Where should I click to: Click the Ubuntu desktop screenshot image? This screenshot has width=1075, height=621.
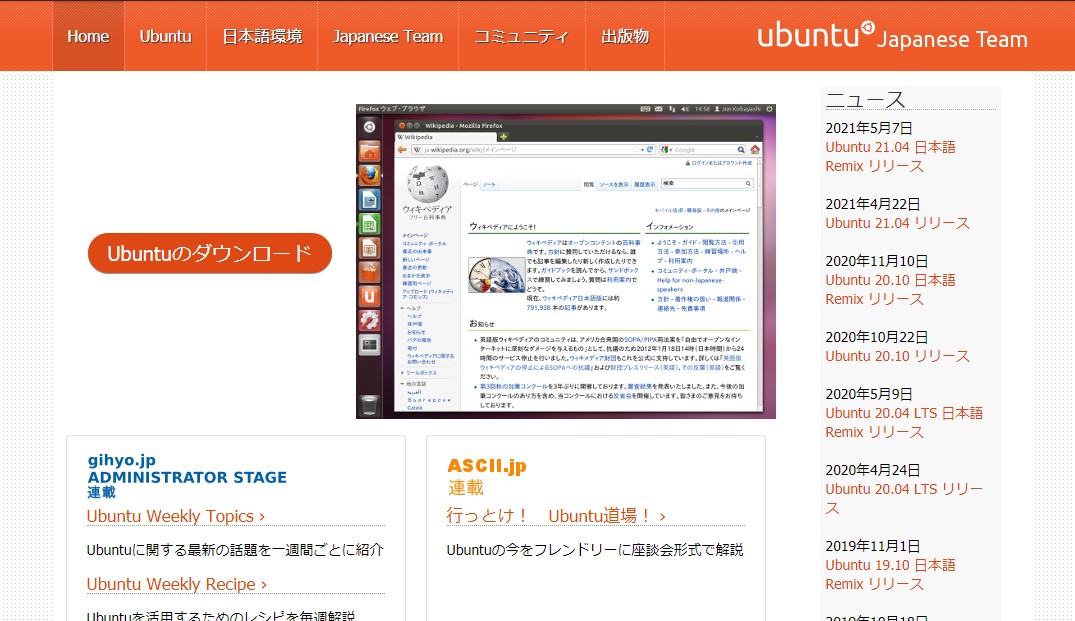(x=566, y=261)
